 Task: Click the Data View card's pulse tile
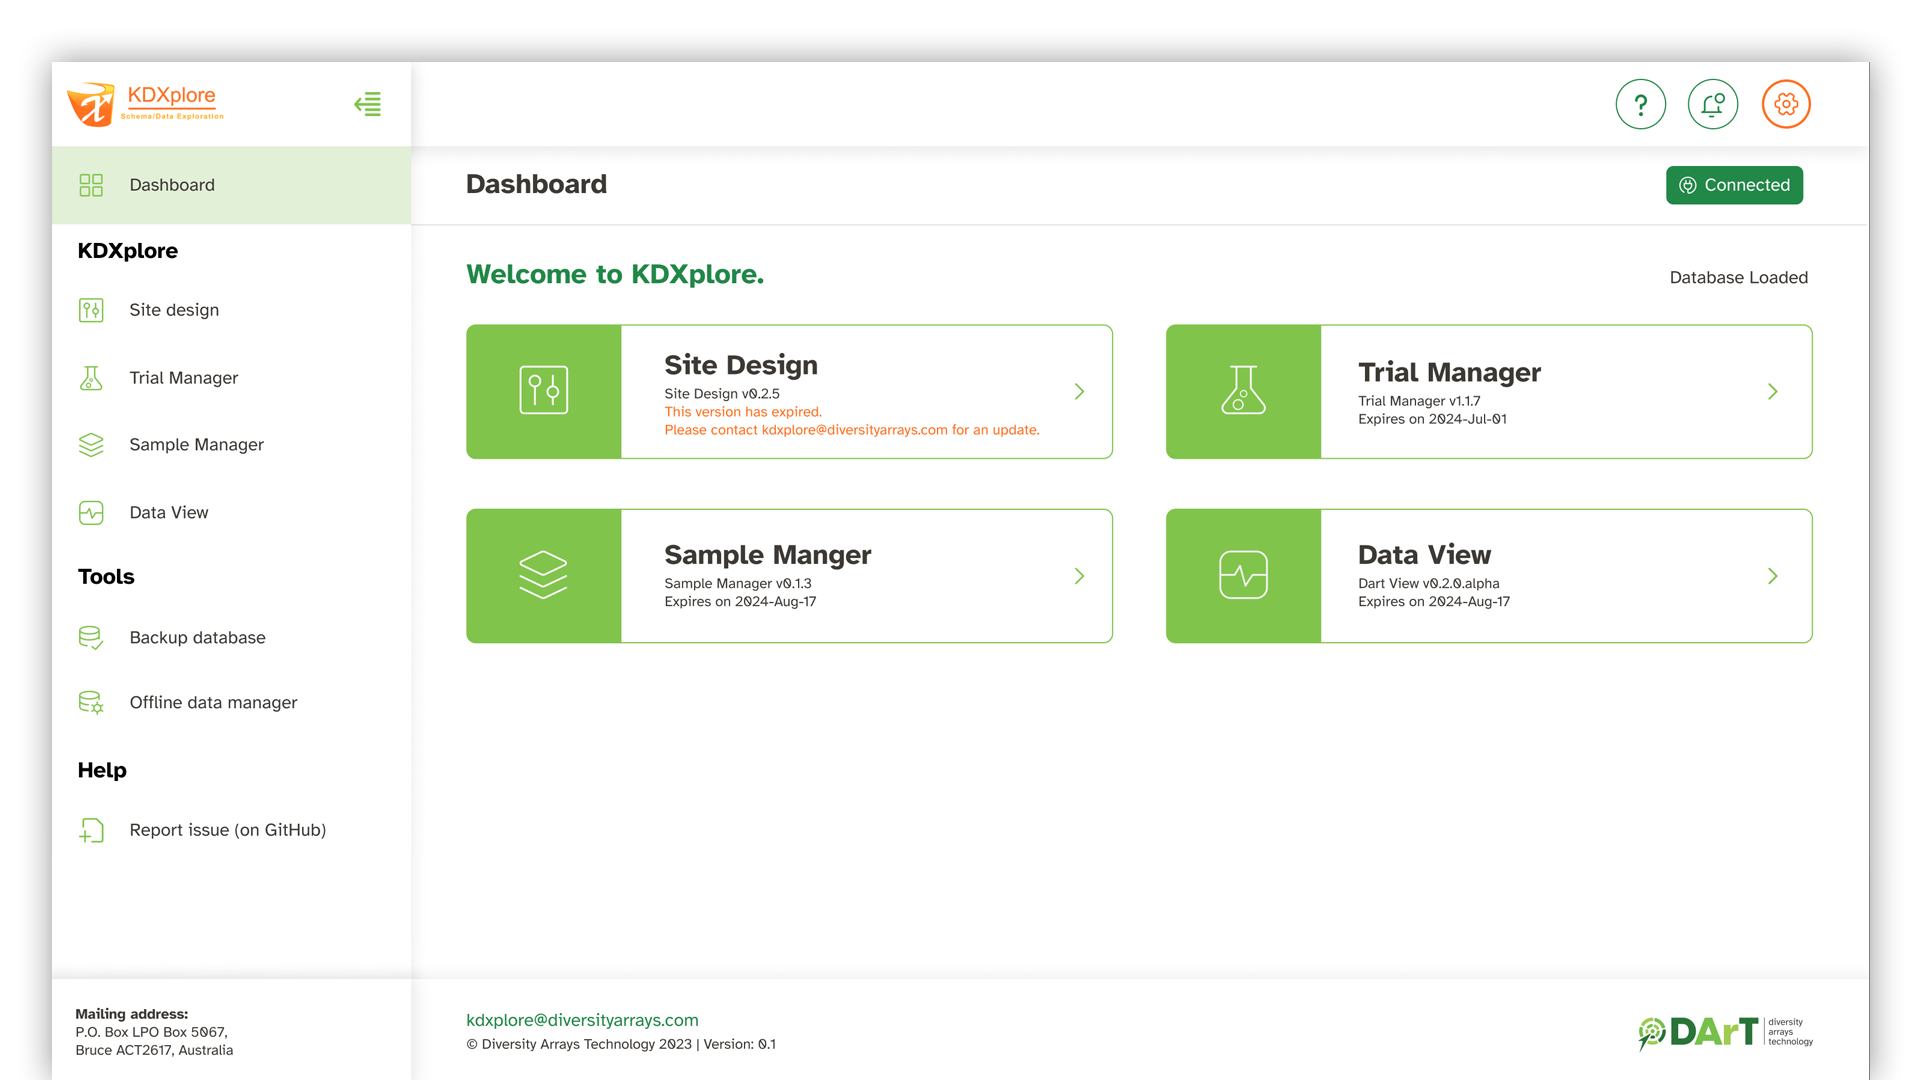1244,576
